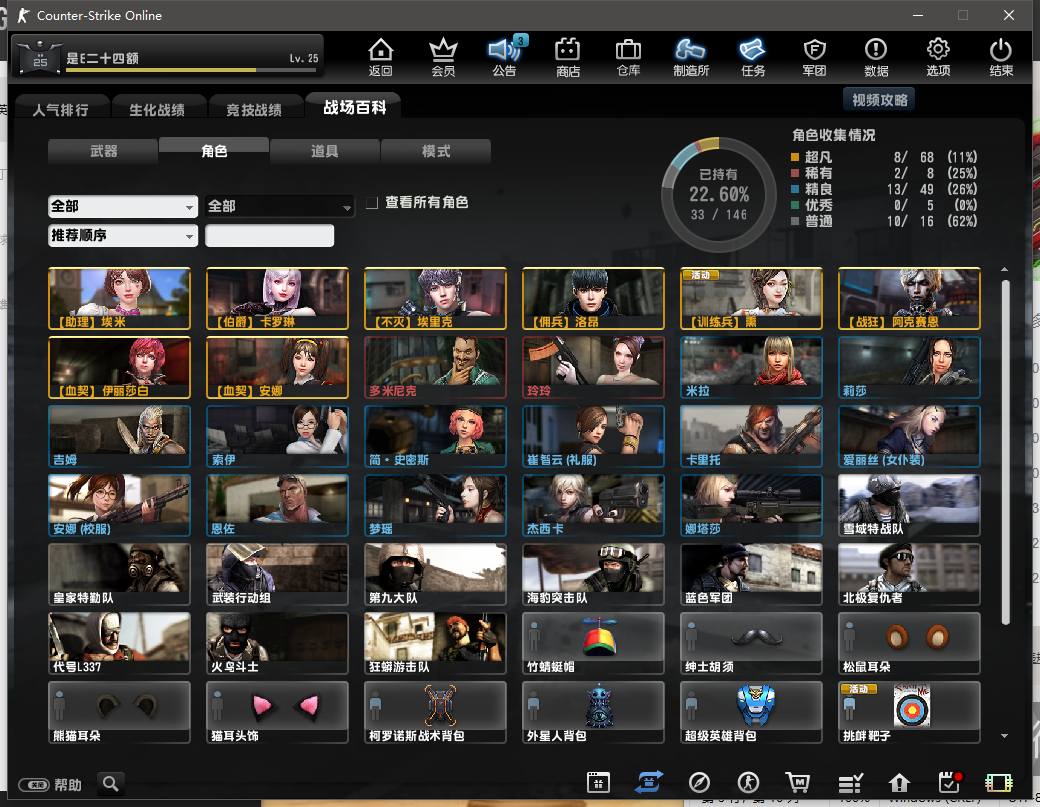Click the character search text field
This screenshot has height=807, width=1040.
(x=269, y=235)
